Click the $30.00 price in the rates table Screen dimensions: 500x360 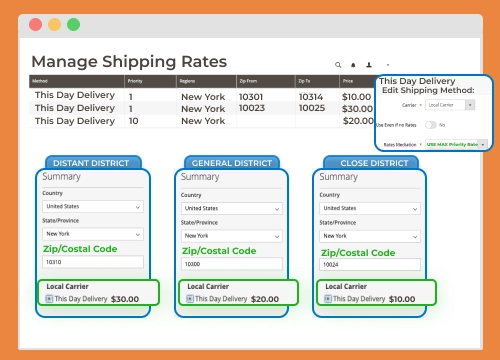pyautogui.click(x=357, y=109)
